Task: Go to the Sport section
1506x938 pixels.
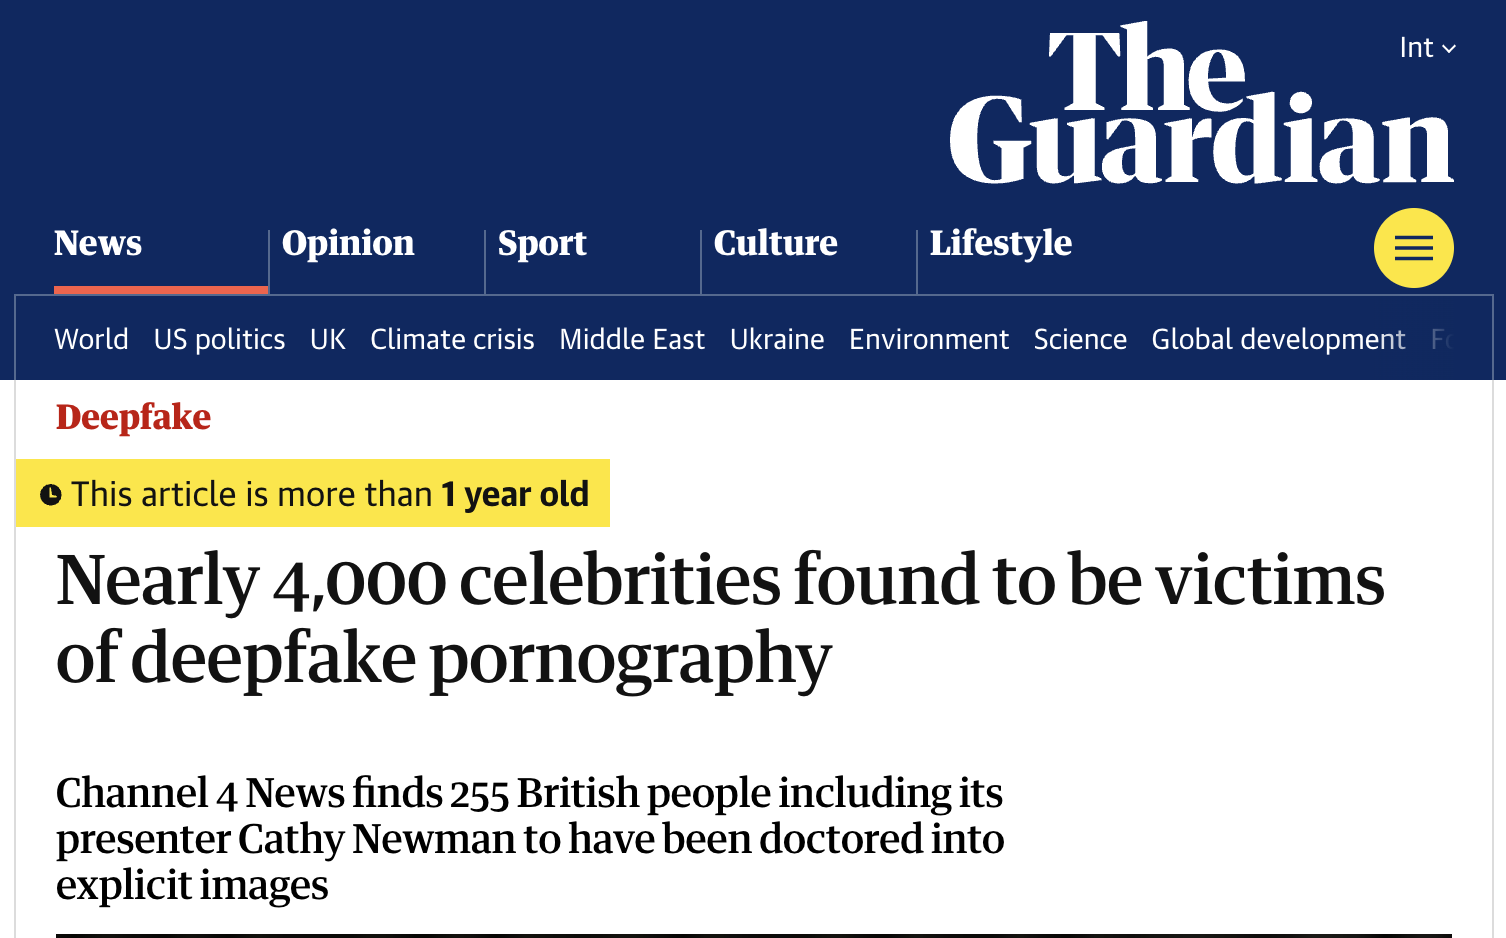Action: 542,243
